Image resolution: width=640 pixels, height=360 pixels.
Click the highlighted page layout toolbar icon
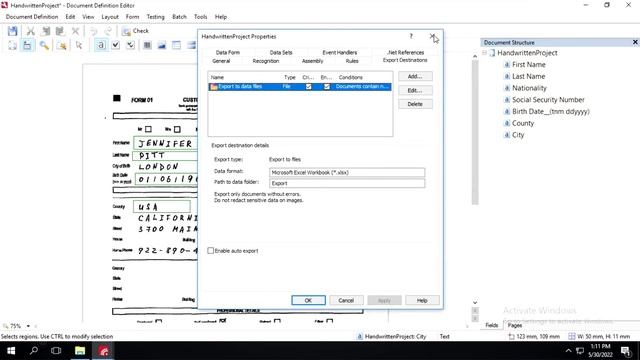click(27, 45)
